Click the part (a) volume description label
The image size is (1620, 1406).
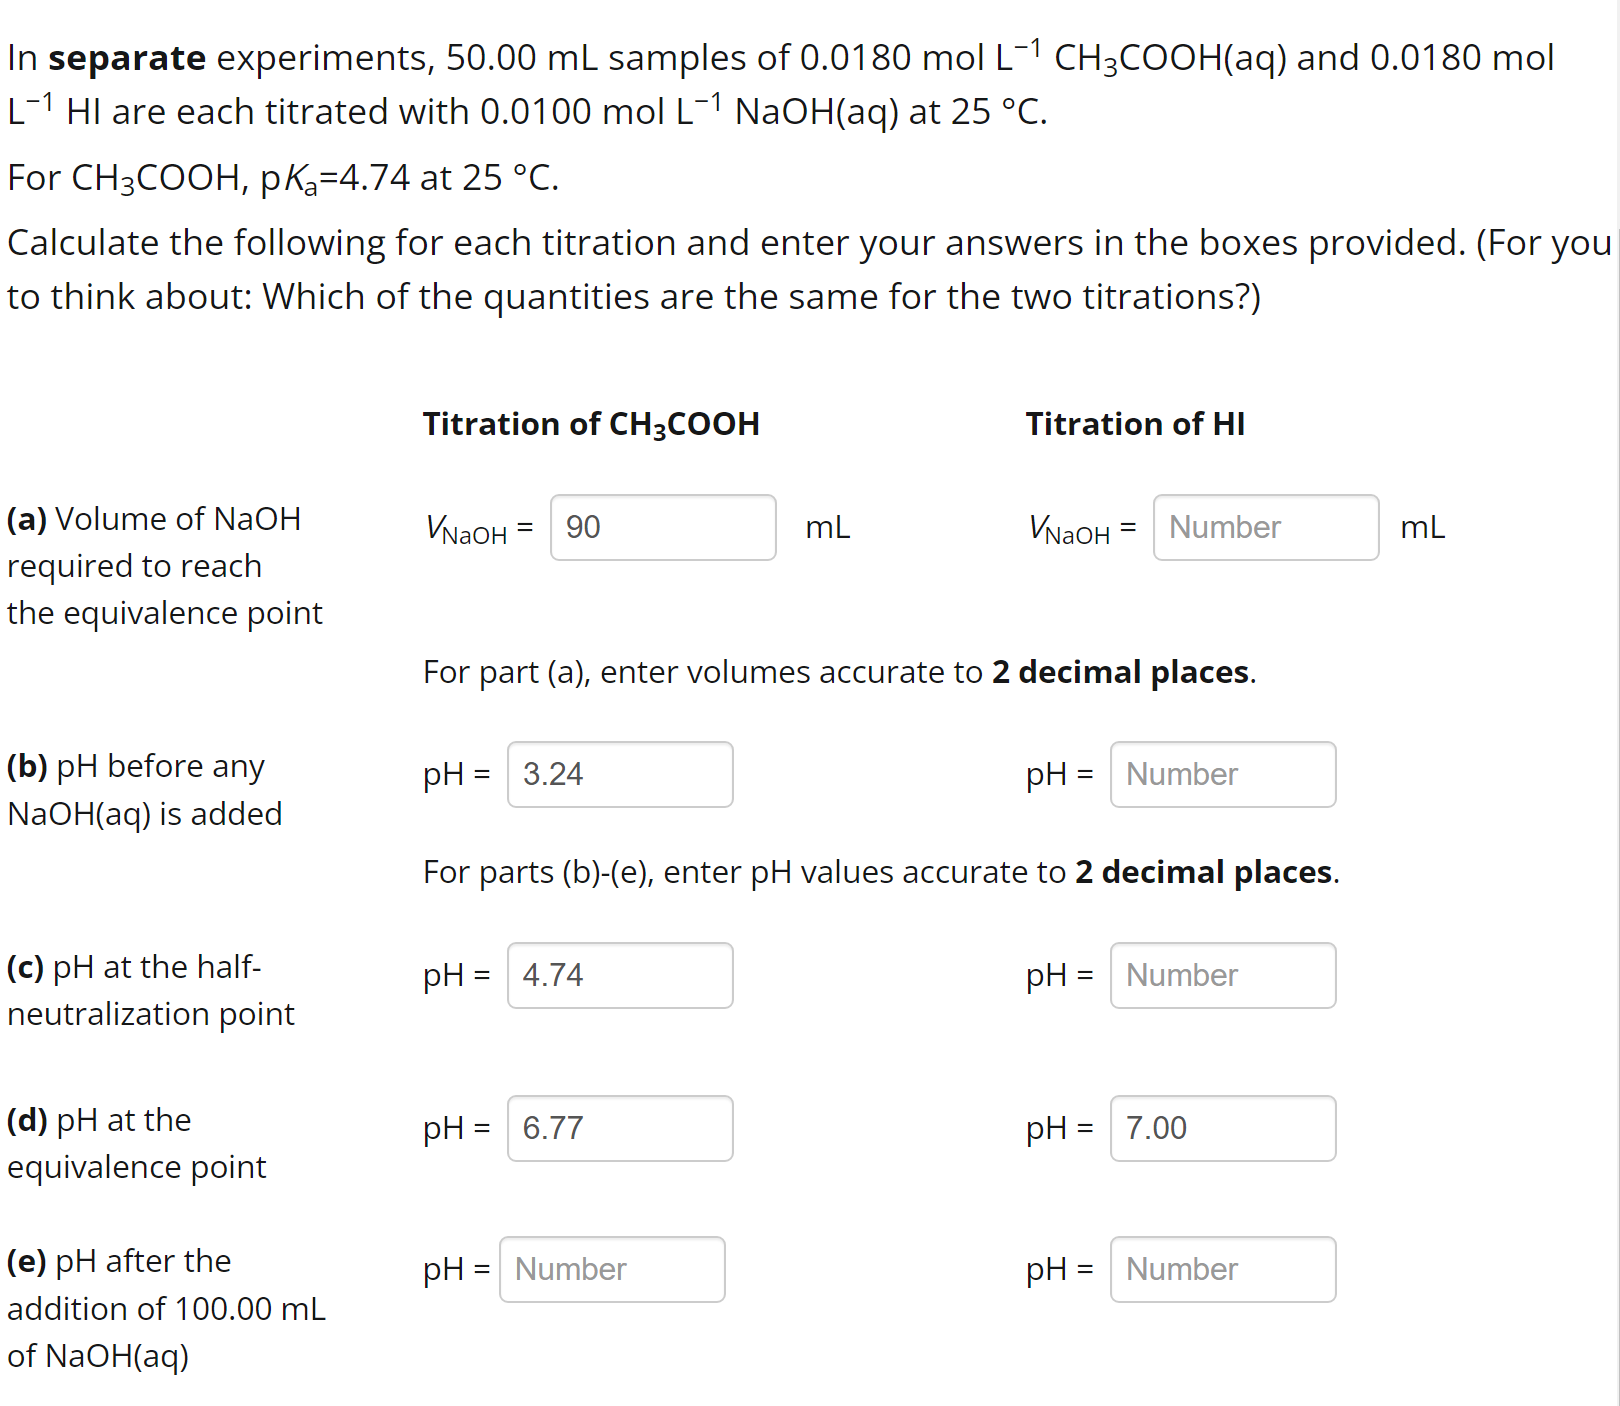tap(163, 565)
